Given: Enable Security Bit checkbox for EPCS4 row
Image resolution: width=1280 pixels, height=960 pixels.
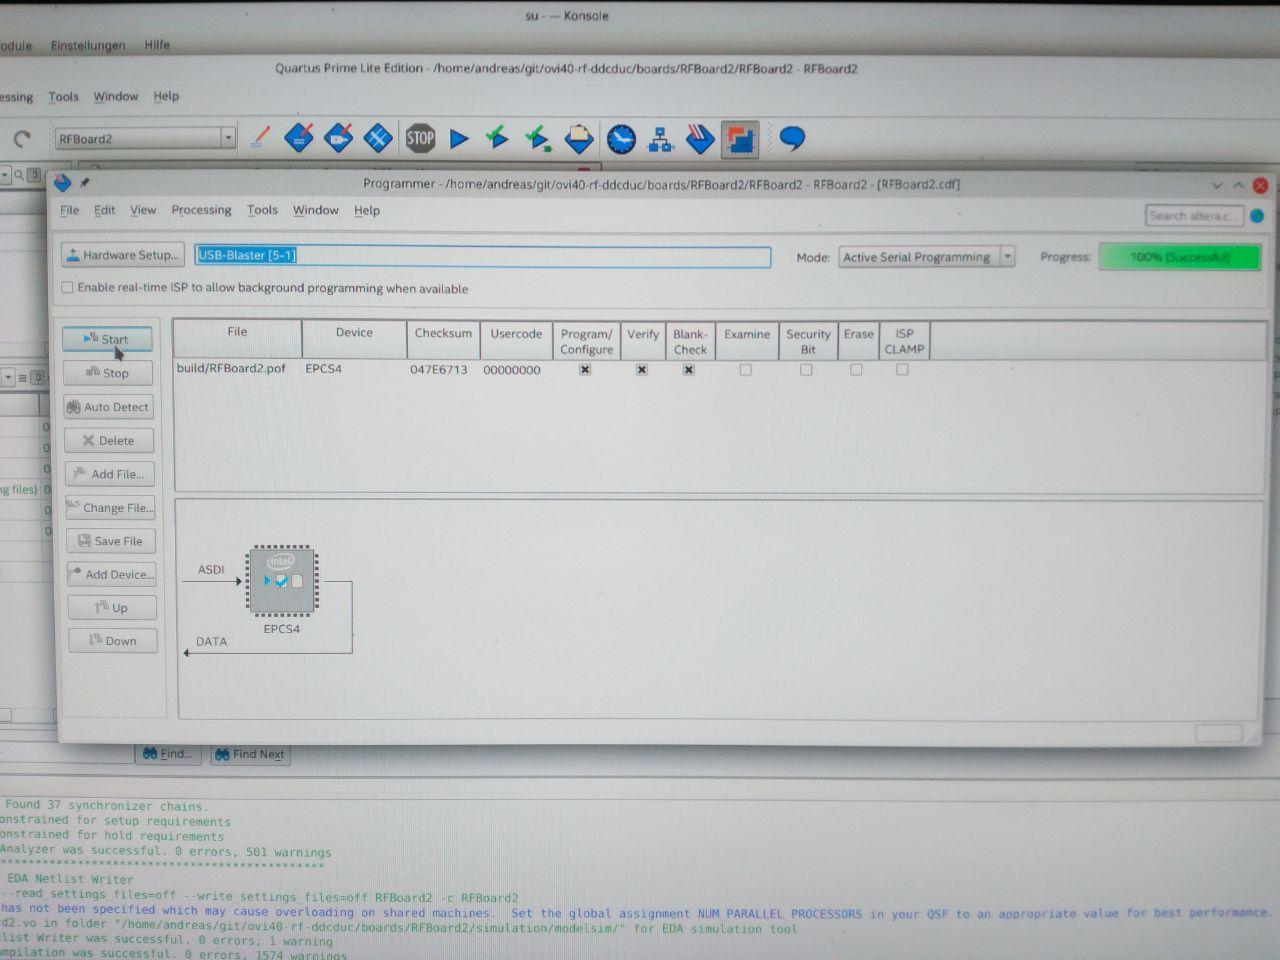Looking at the screenshot, I should (806, 370).
